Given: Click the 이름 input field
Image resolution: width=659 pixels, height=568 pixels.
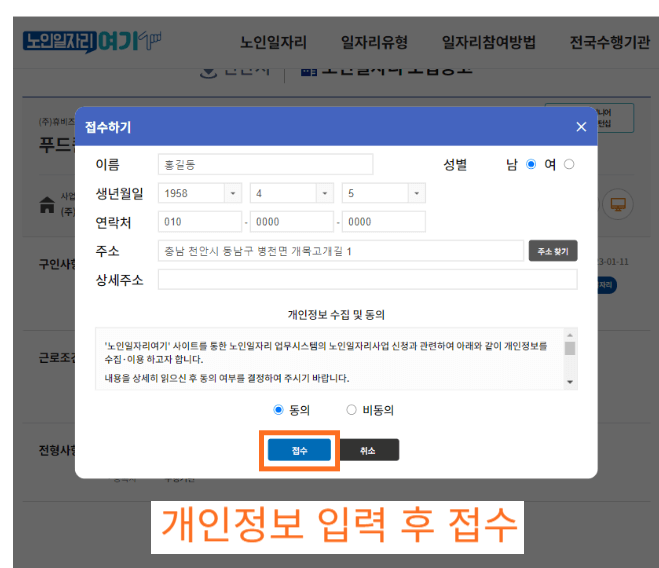Looking at the screenshot, I should point(265,164).
